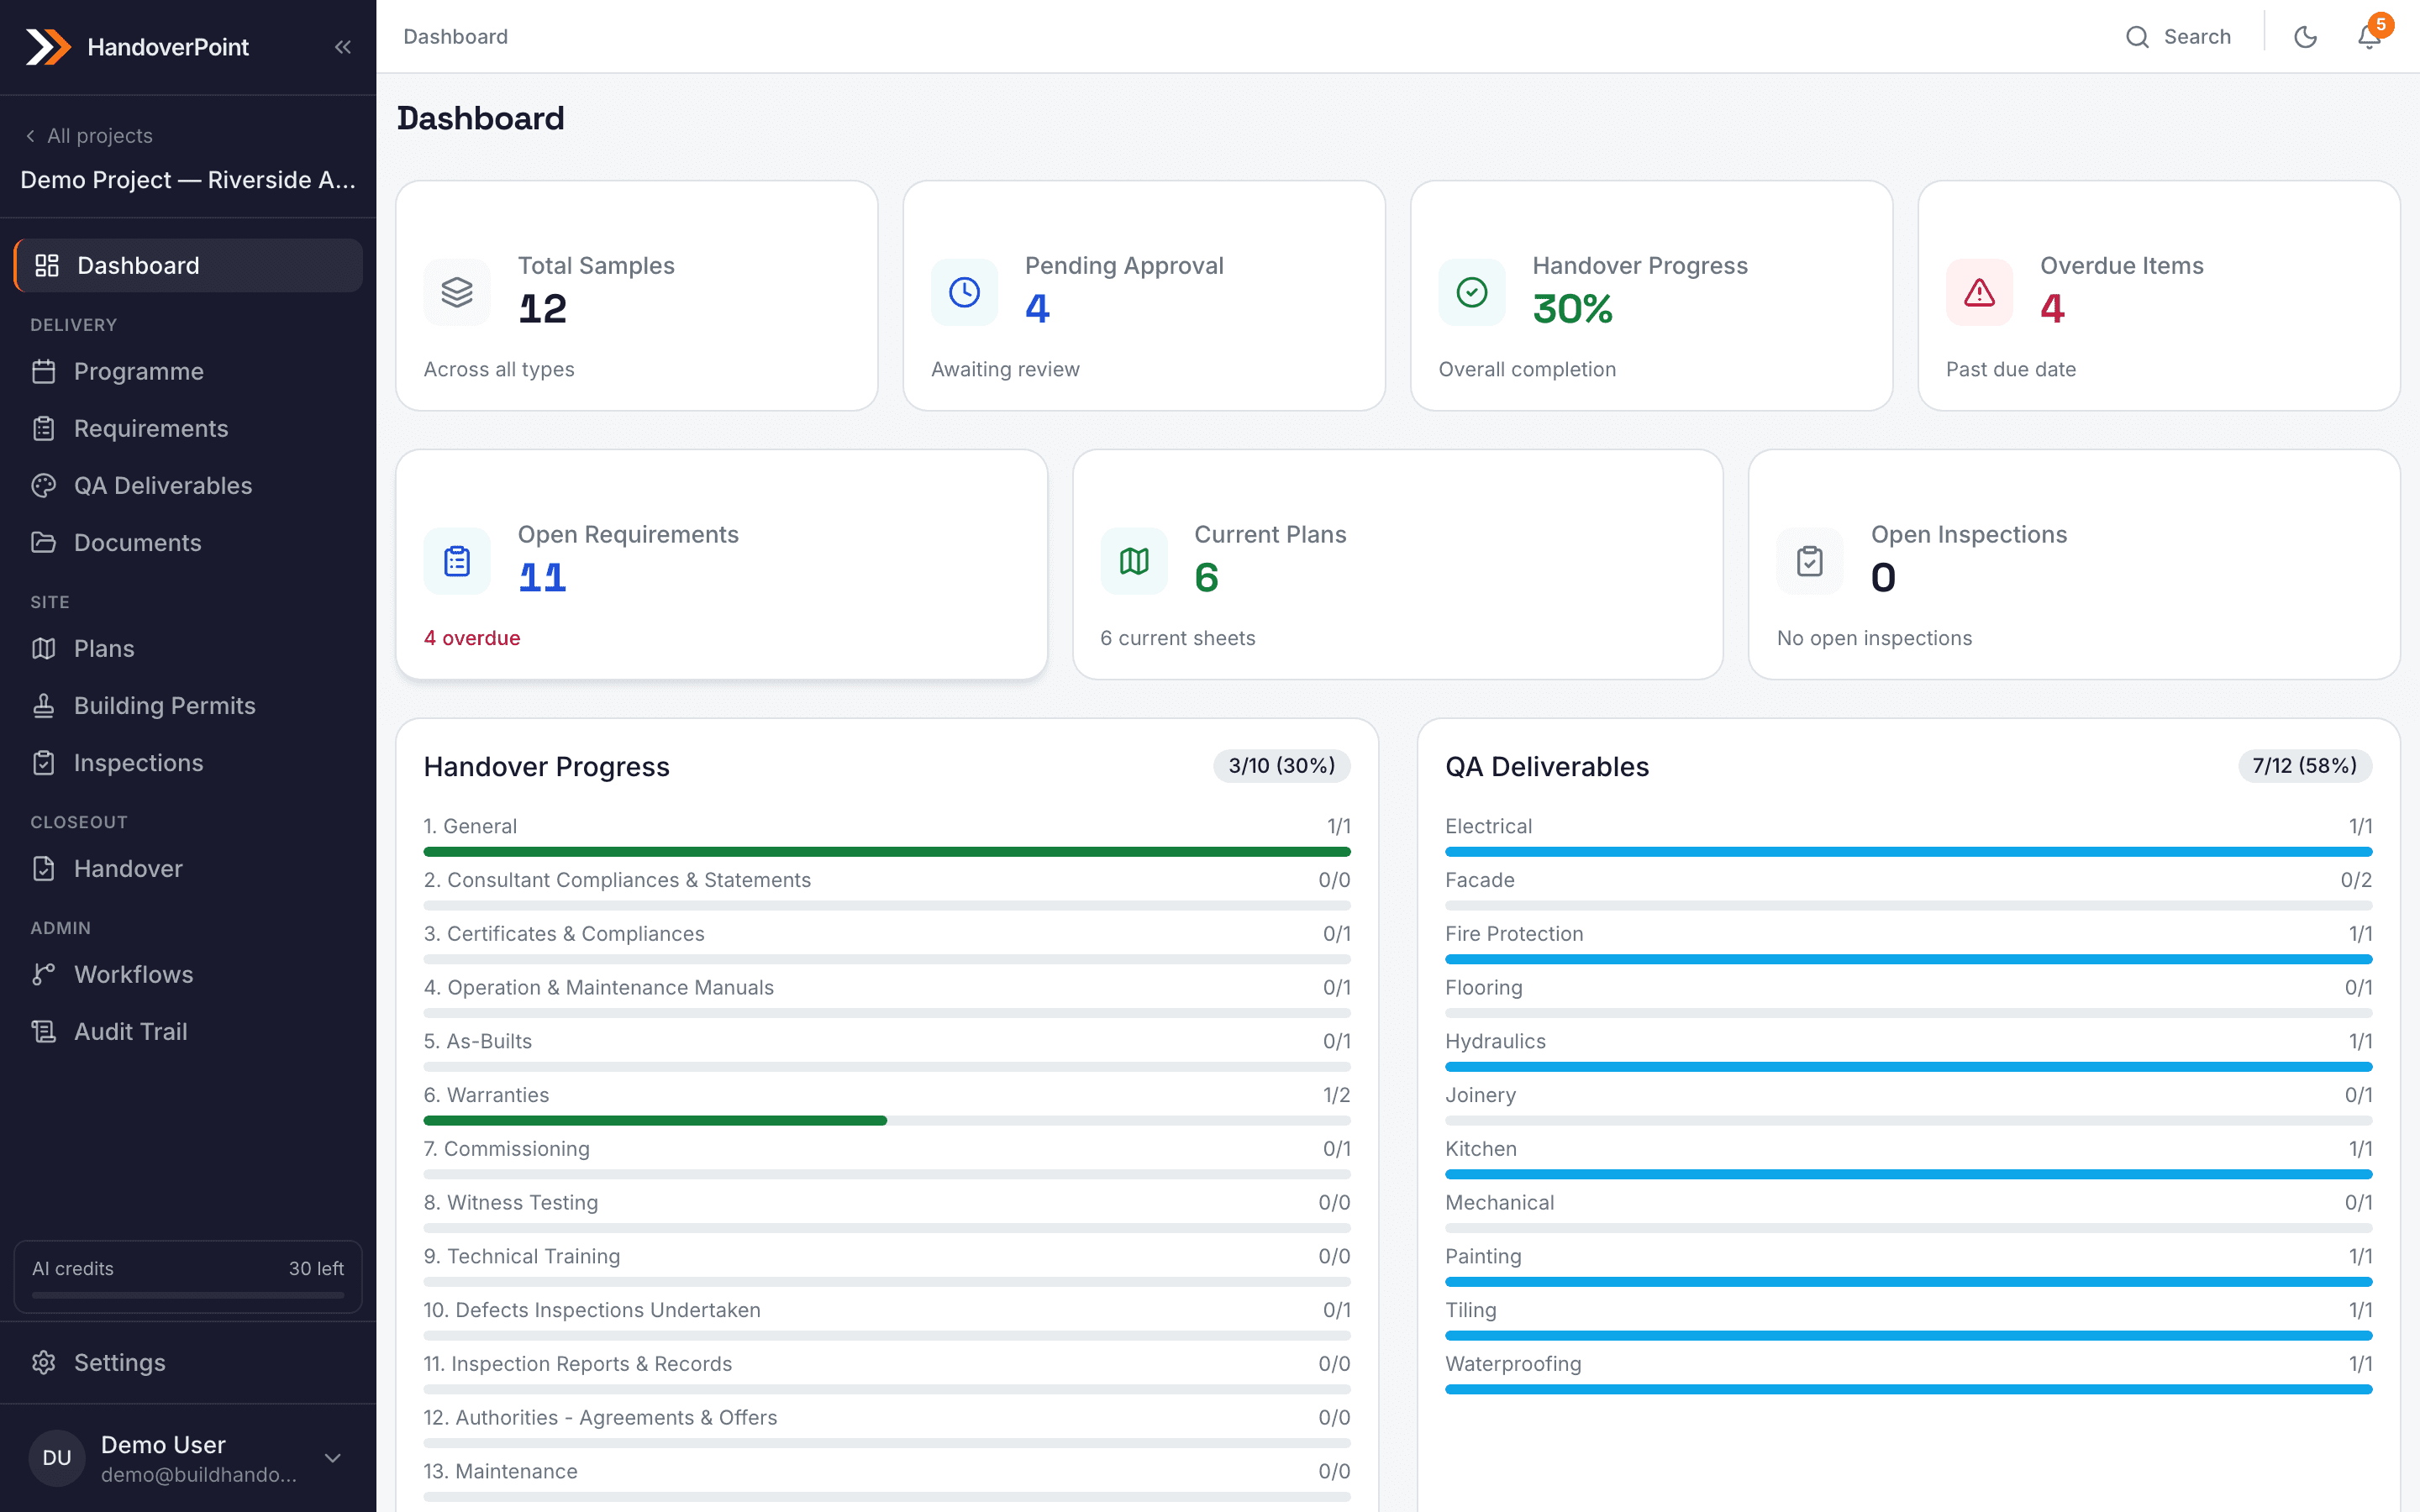Click the Programme calendar icon in sidebar

[44, 371]
